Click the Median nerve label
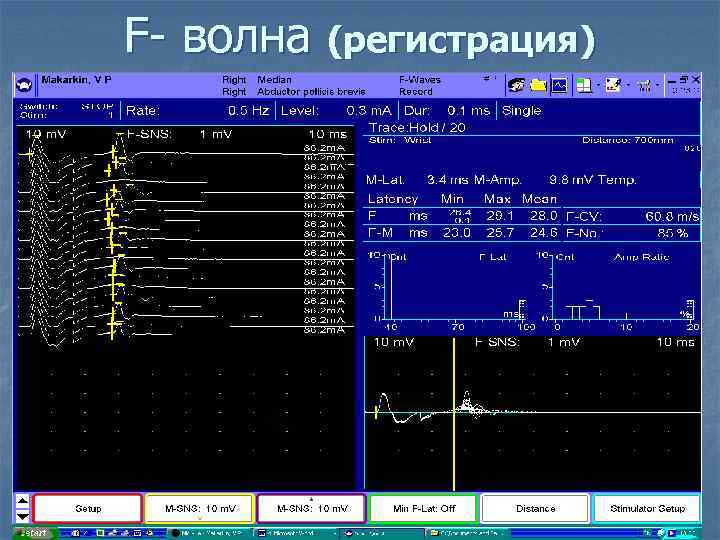Screen dimensions: 720x540 (x=274, y=79)
